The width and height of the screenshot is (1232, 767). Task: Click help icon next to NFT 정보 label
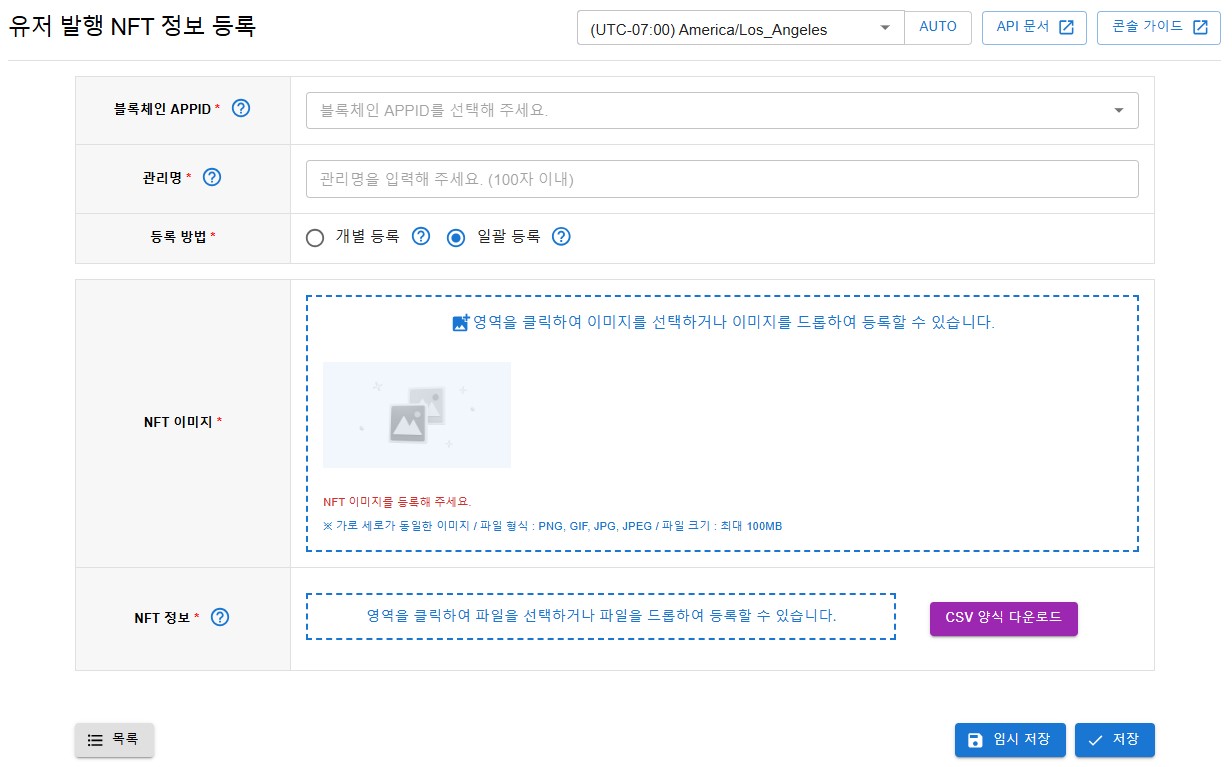[x=221, y=617]
